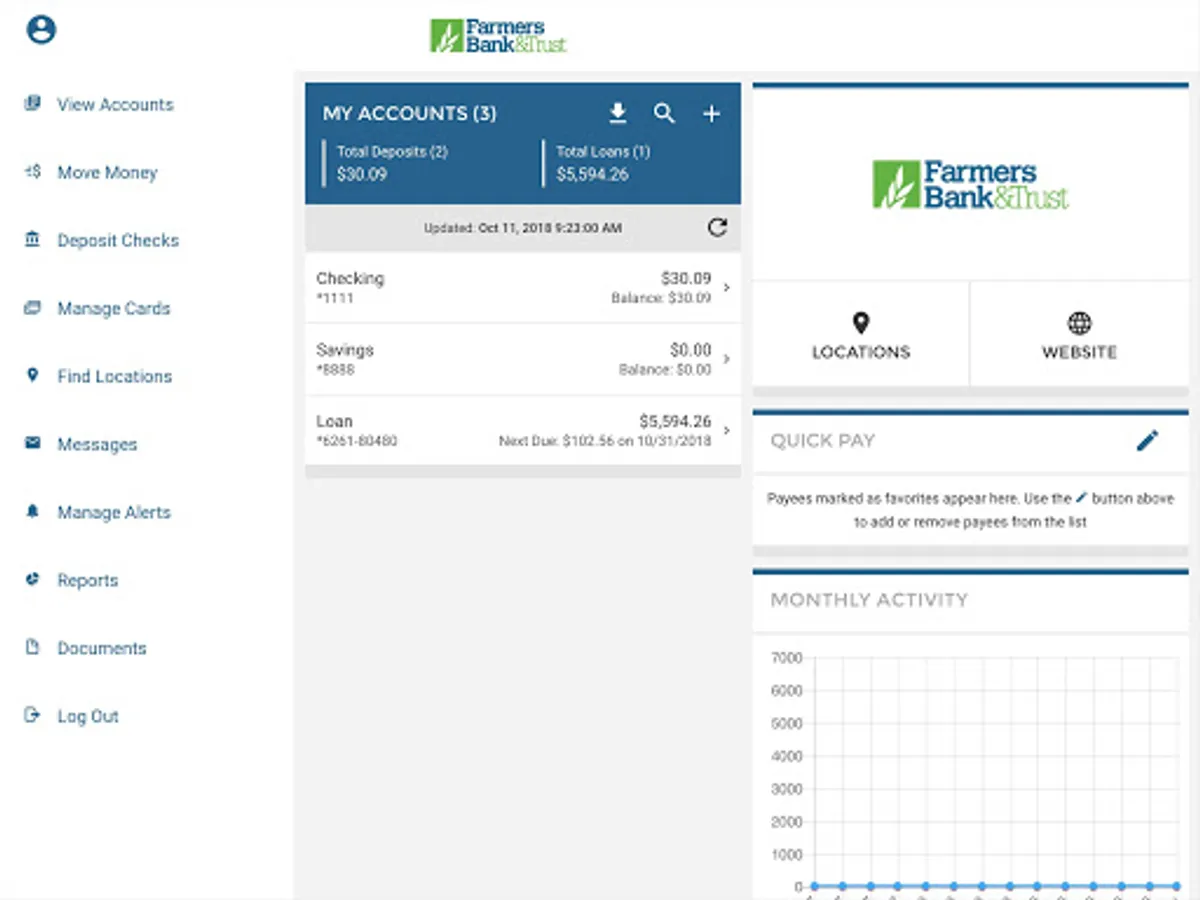This screenshot has width=1200, height=900.
Task: Expand the Loan account row chevron
Action: coord(726,430)
